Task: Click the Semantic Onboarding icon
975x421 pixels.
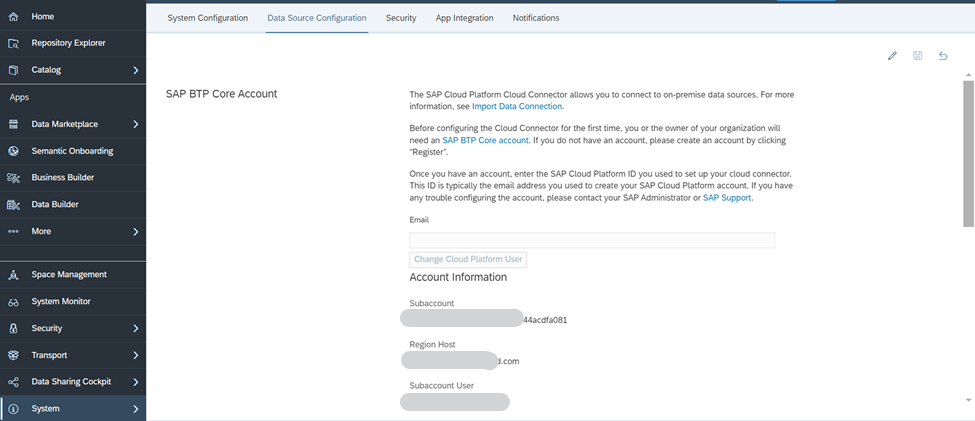Action: point(14,151)
